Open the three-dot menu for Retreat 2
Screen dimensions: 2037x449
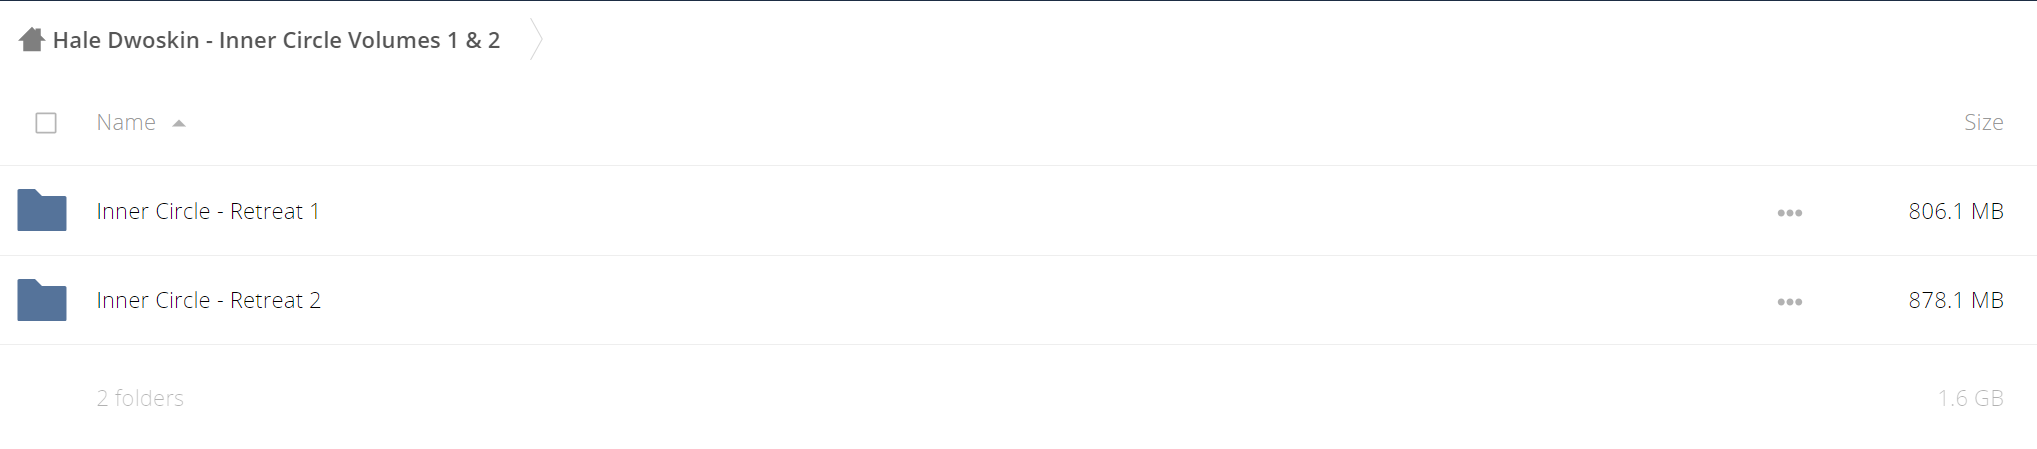point(1790,302)
